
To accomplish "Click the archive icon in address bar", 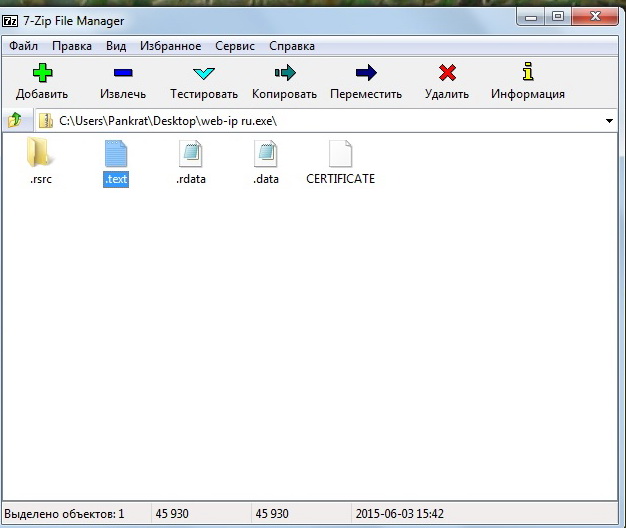I will 46,121.
